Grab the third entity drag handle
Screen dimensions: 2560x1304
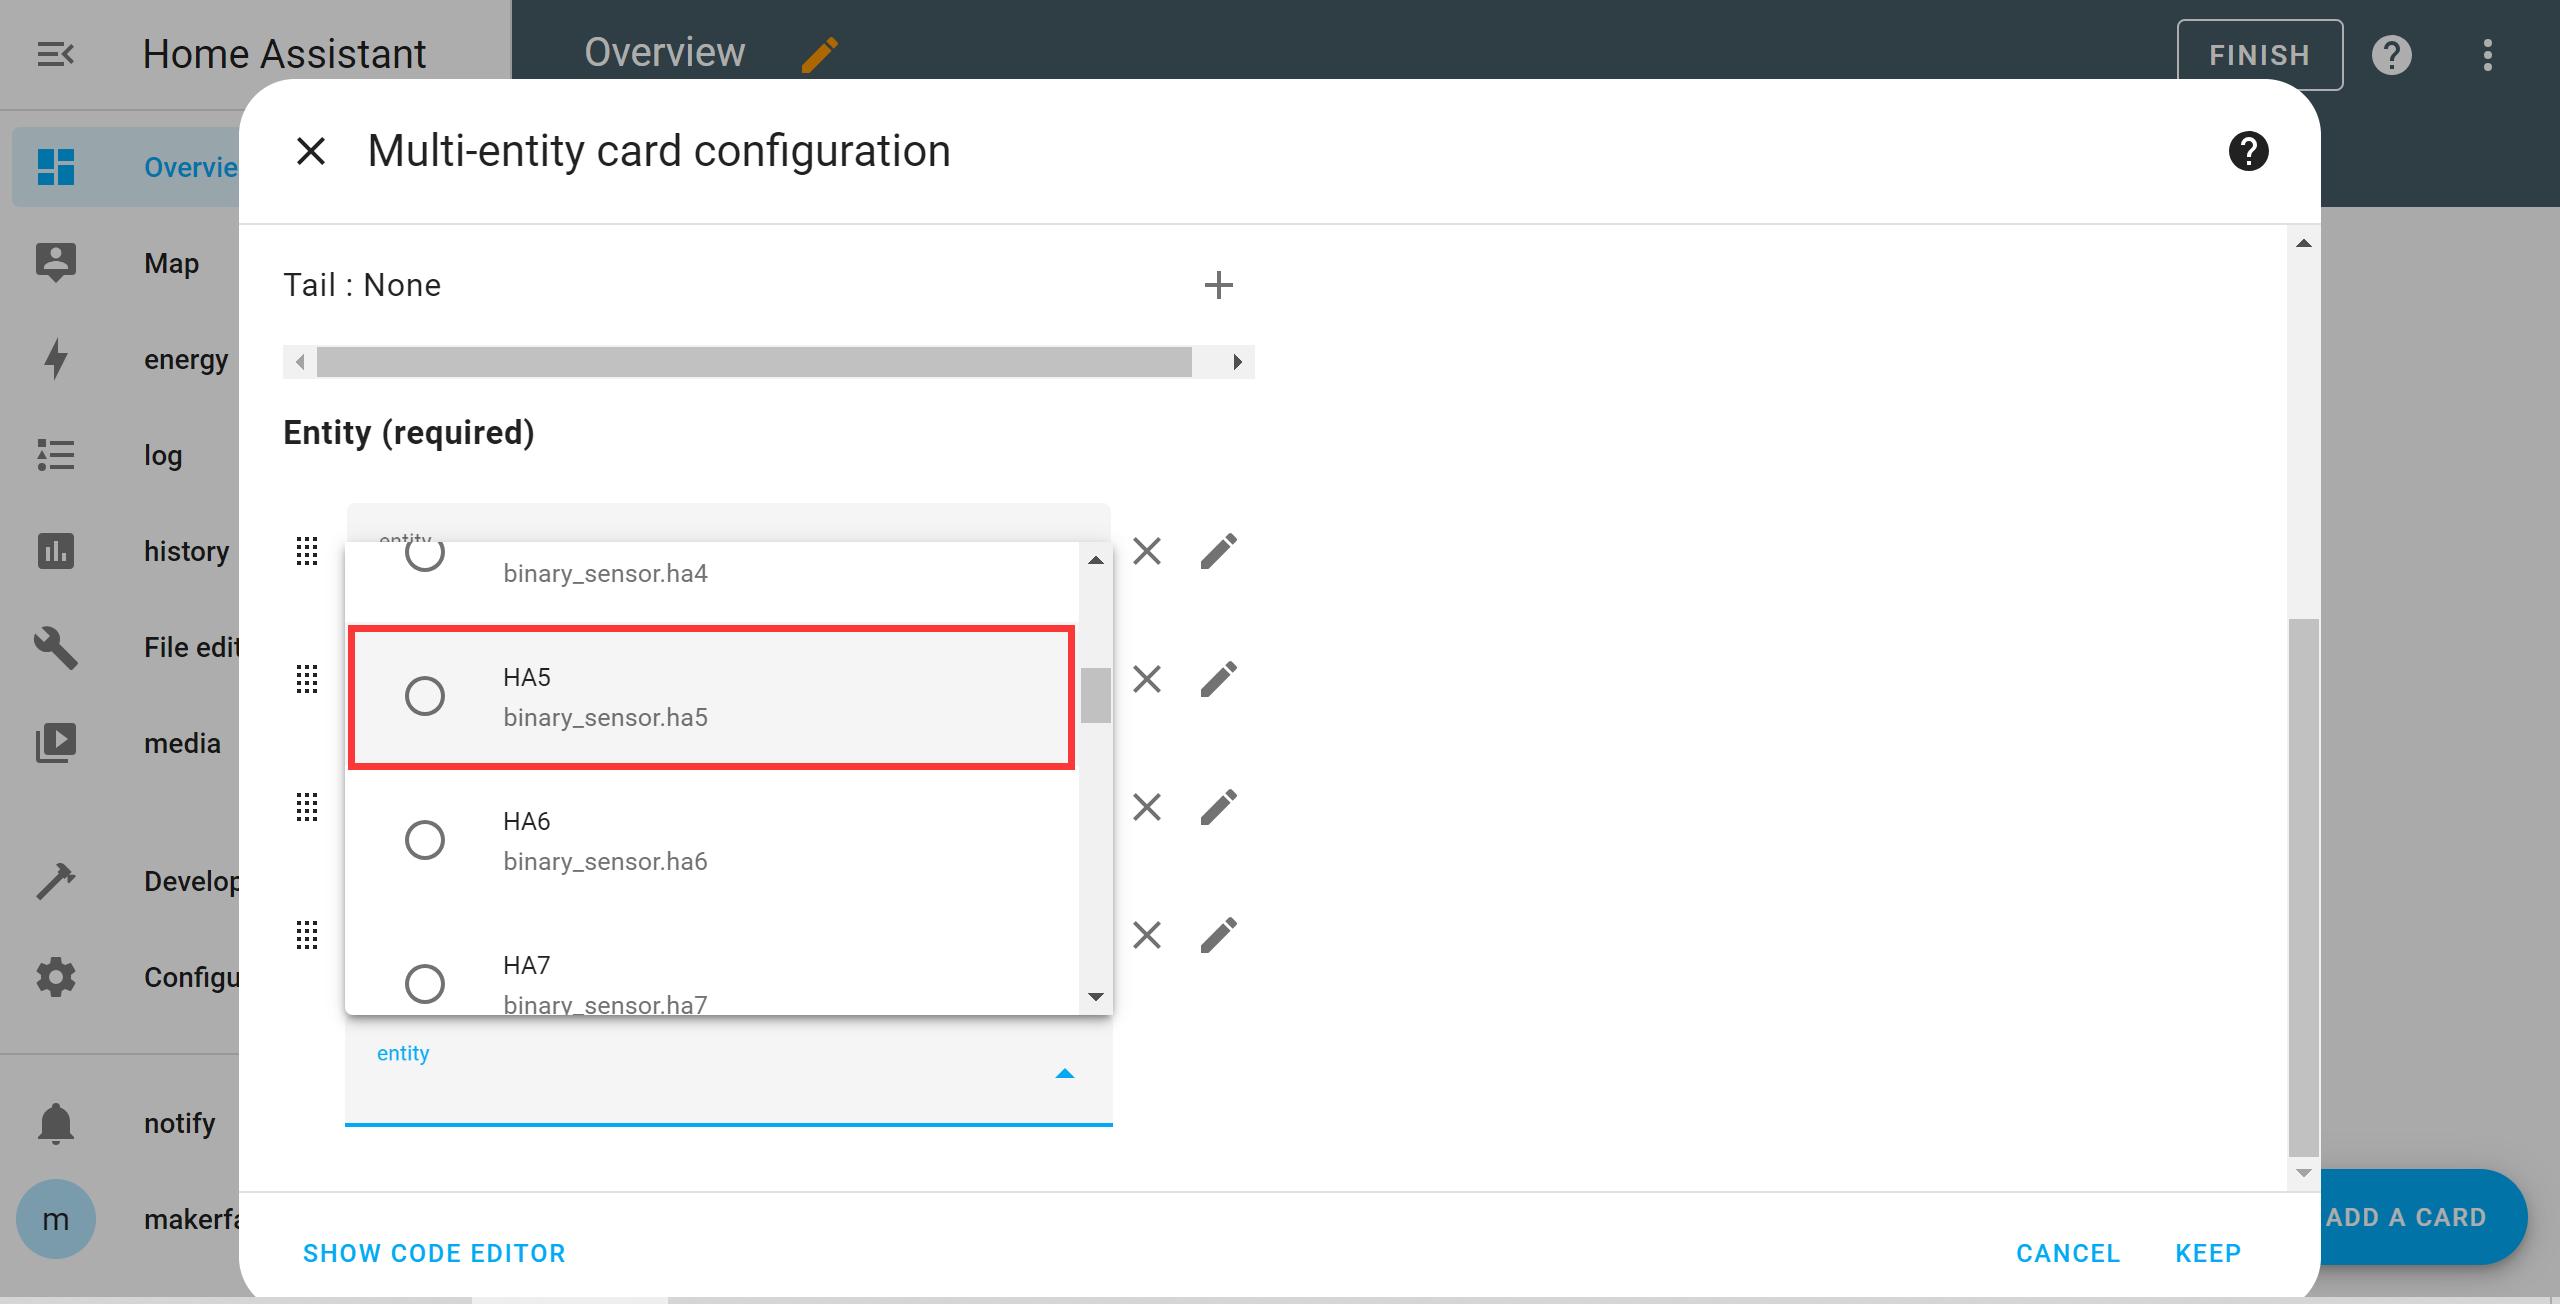coord(307,807)
